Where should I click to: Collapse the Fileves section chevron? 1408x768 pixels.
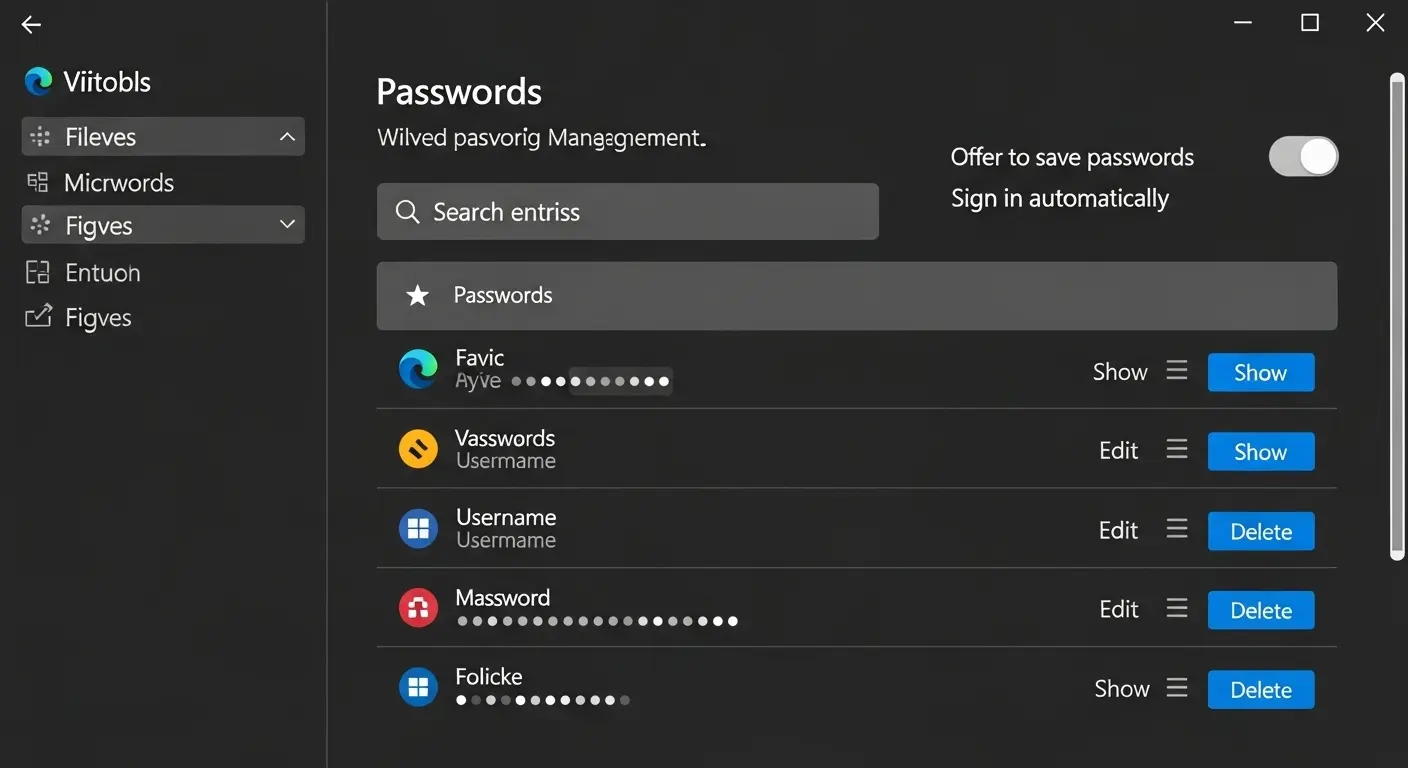click(x=287, y=137)
